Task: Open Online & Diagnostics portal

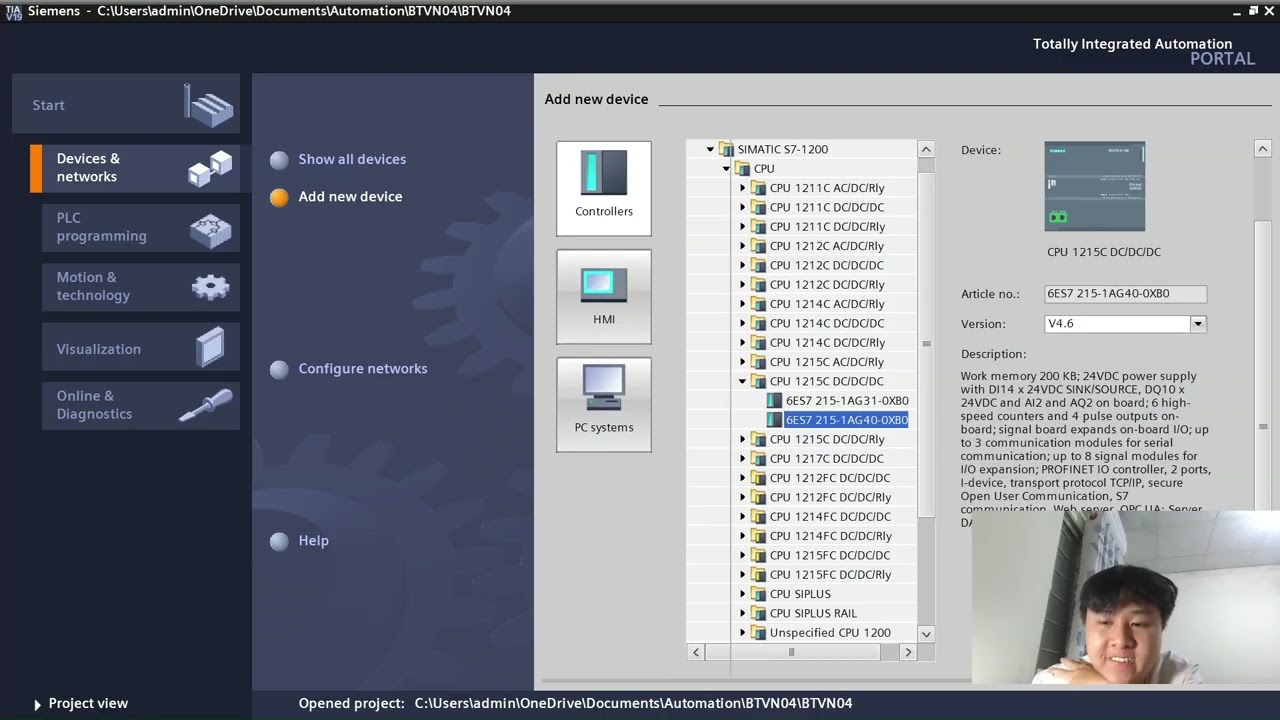Action: [x=141, y=405]
